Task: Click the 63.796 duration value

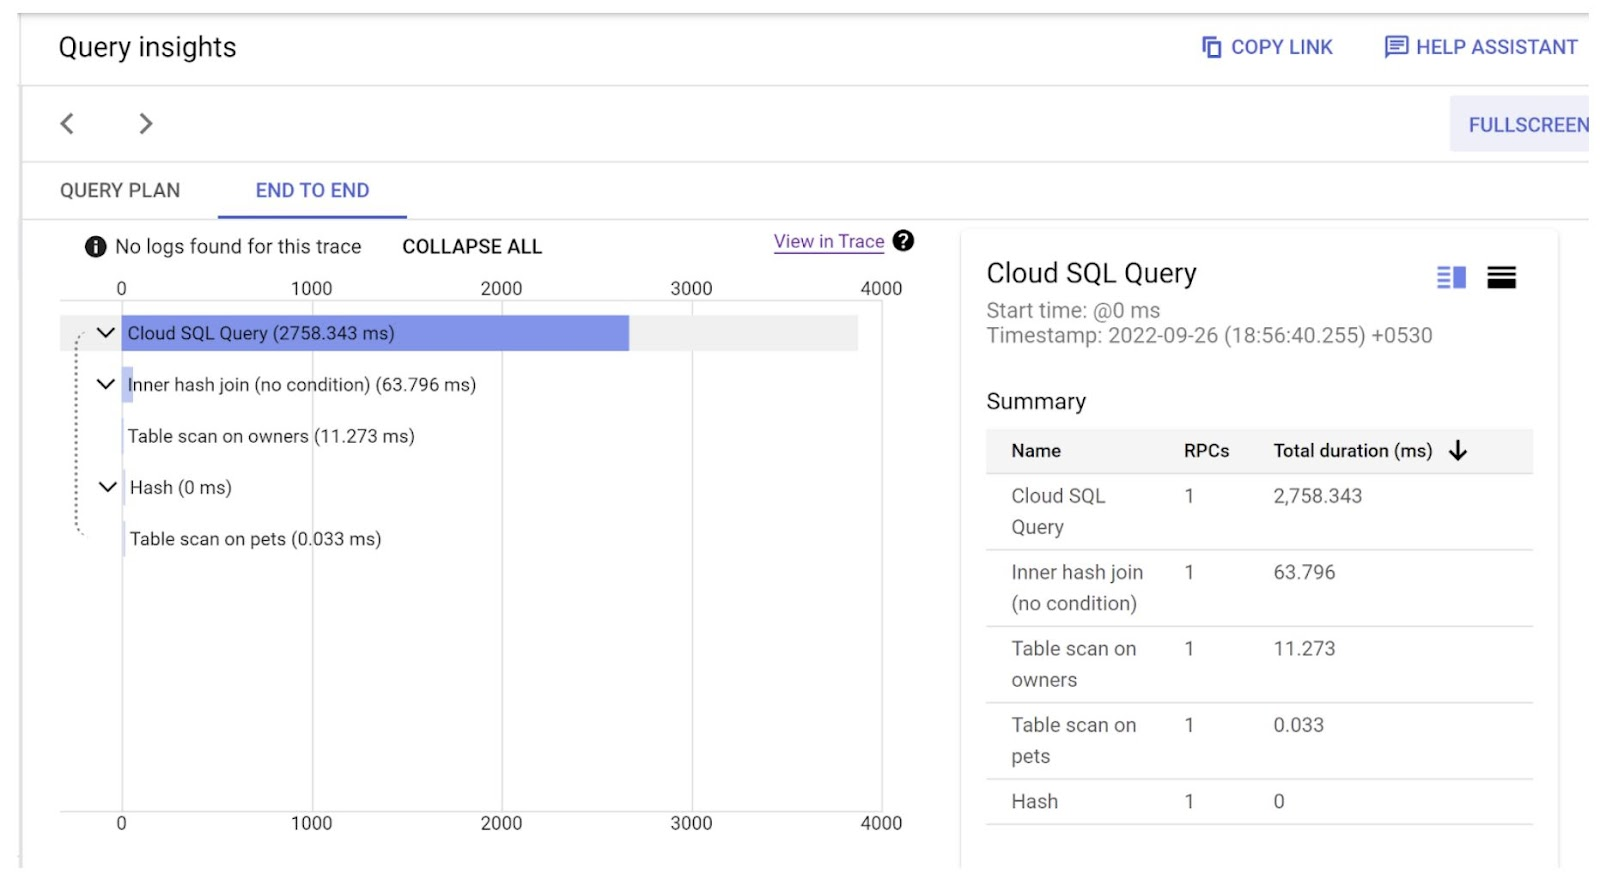Action: click(1304, 573)
